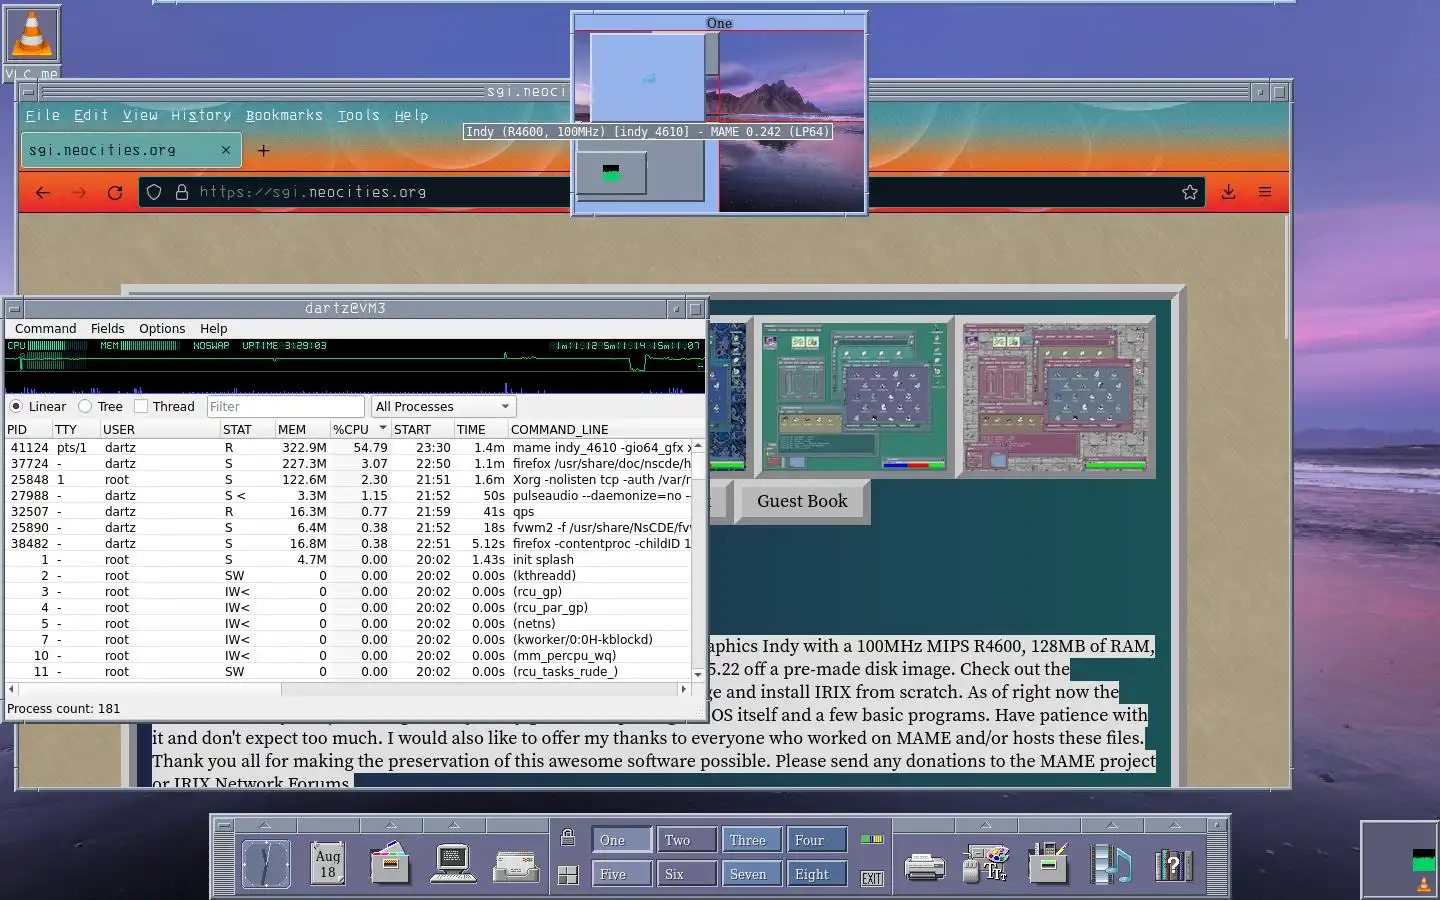
Task: Switch to workspace Five
Action: pyautogui.click(x=621, y=874)
